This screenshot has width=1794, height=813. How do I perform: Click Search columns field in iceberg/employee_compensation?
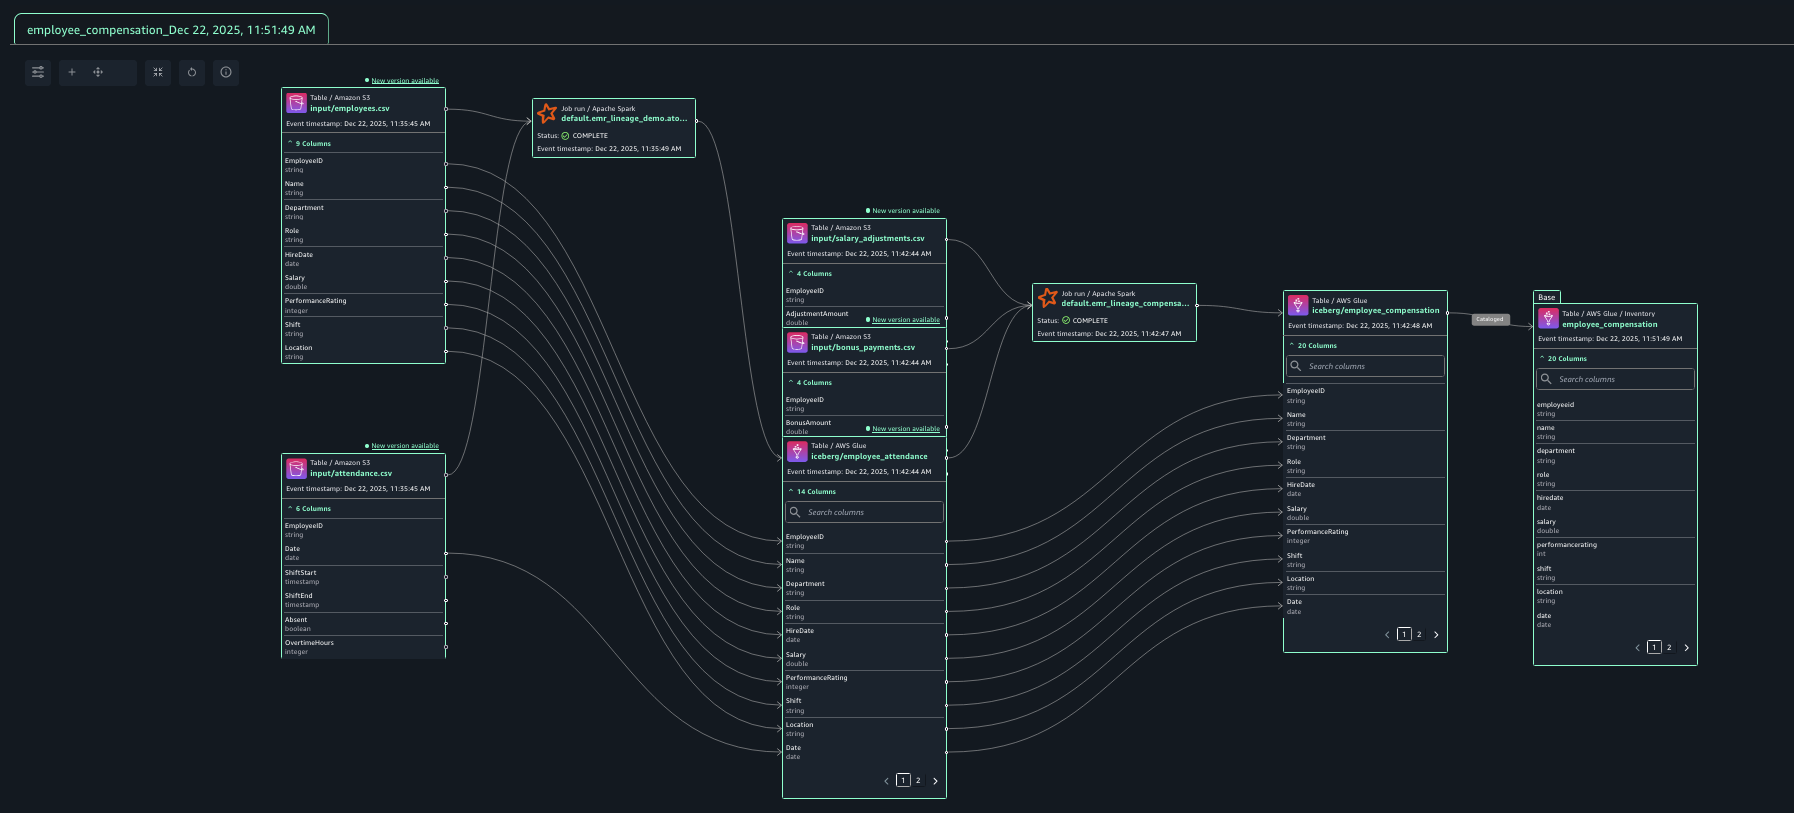point(1366,366)
